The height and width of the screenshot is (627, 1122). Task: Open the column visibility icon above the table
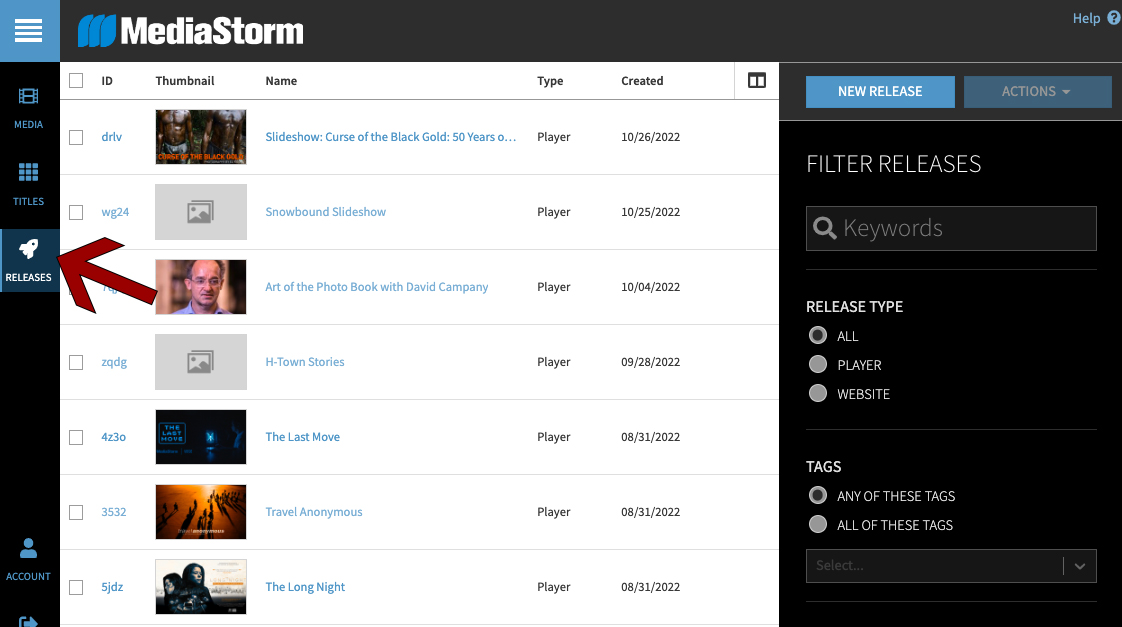pyautogui.click(x=756, y=80)
